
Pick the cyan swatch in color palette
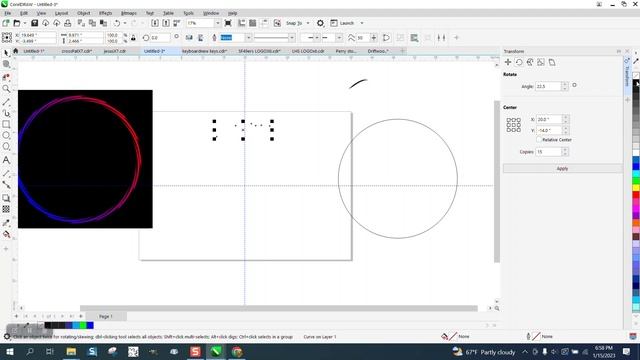(x=636, y=174)
